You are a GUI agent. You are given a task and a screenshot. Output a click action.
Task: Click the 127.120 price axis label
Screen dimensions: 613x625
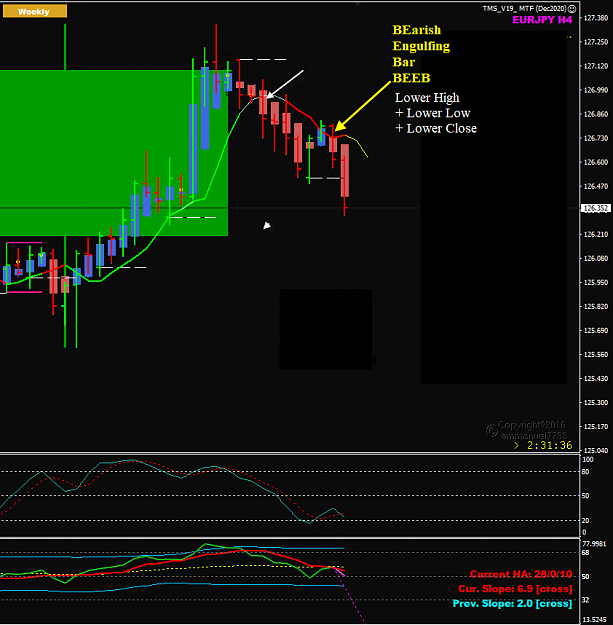pos(596,66)
